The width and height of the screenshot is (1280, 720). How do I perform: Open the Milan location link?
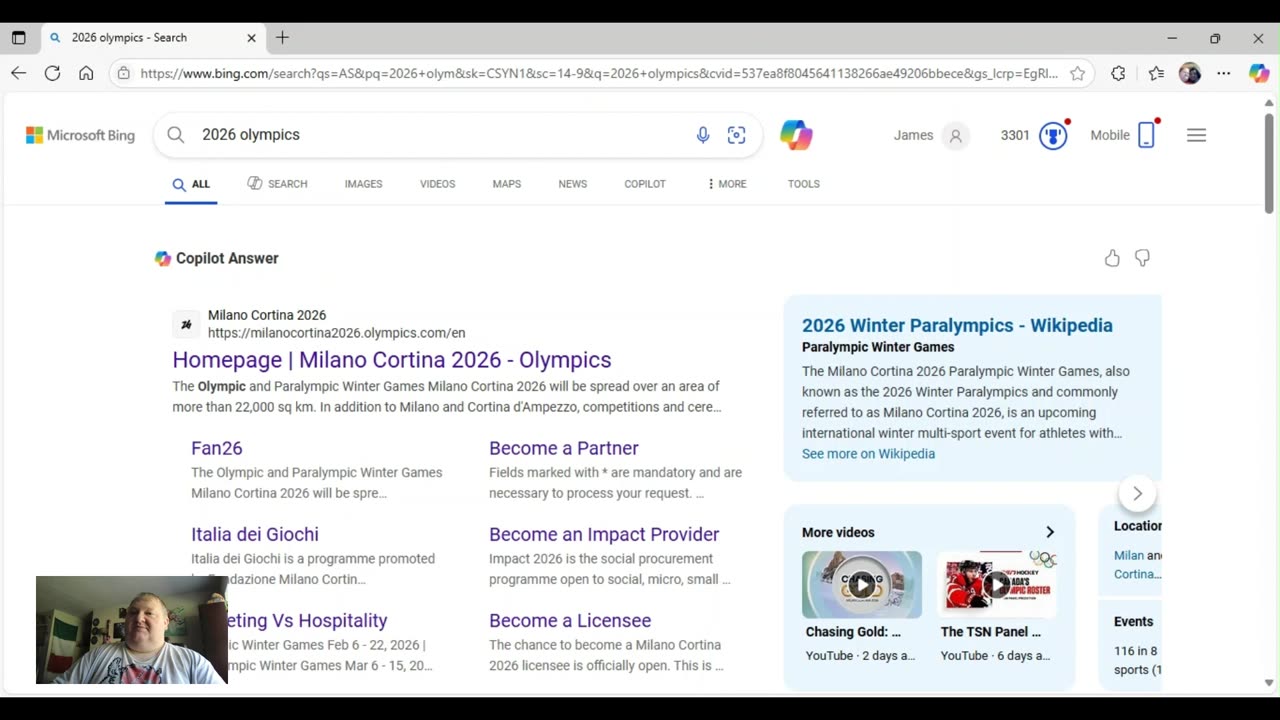pyautogui.click(x=1129, y=555)
